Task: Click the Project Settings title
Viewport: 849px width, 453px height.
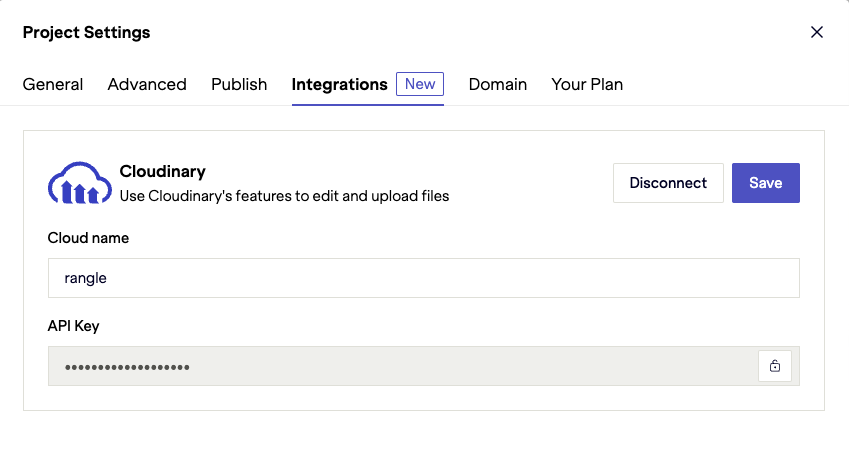Action: click(x=87, y=32)
